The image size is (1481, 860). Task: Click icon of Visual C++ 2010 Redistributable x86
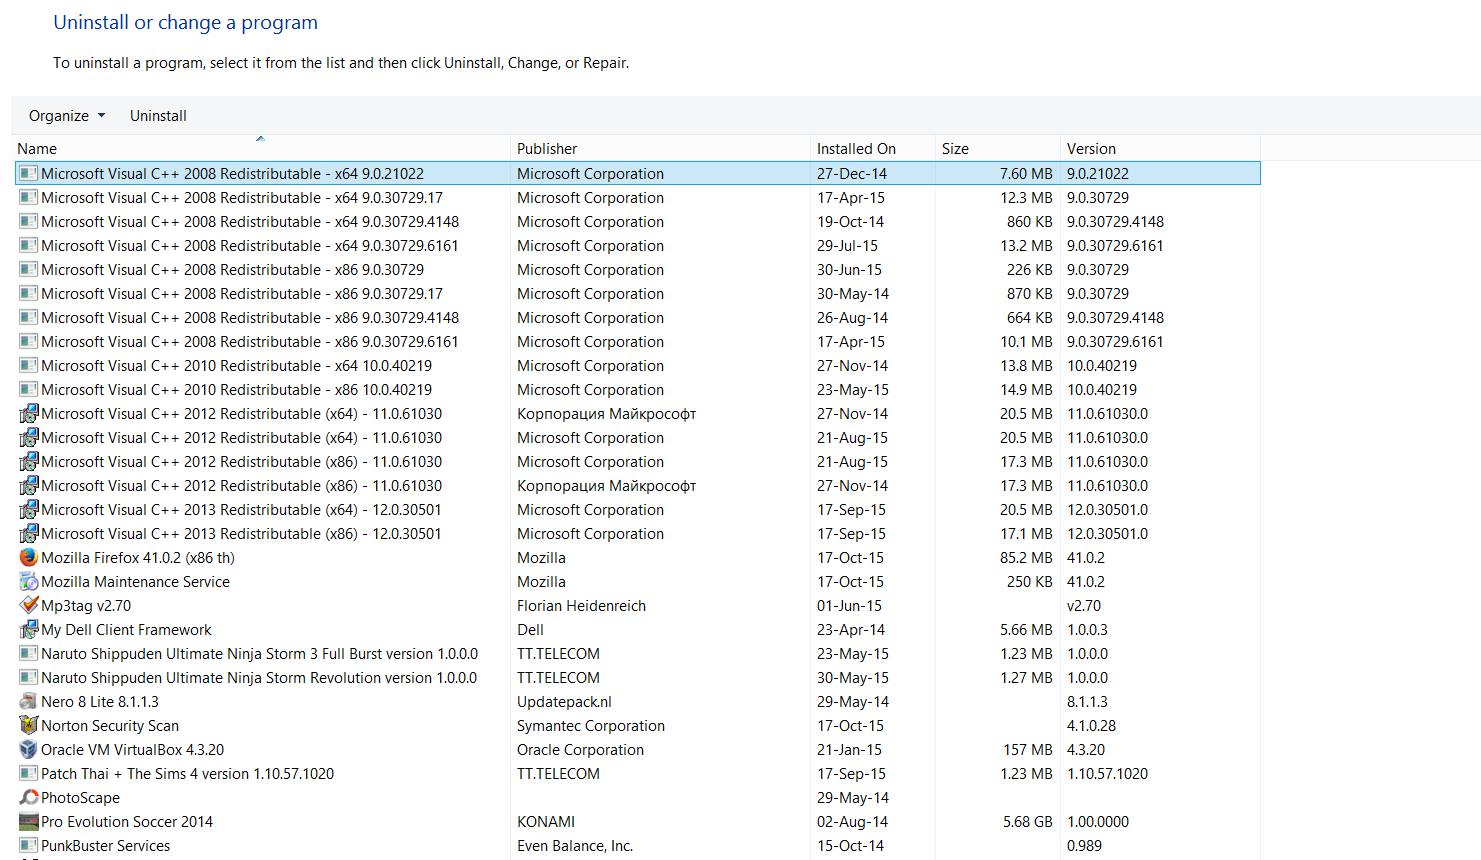(28, 390)
